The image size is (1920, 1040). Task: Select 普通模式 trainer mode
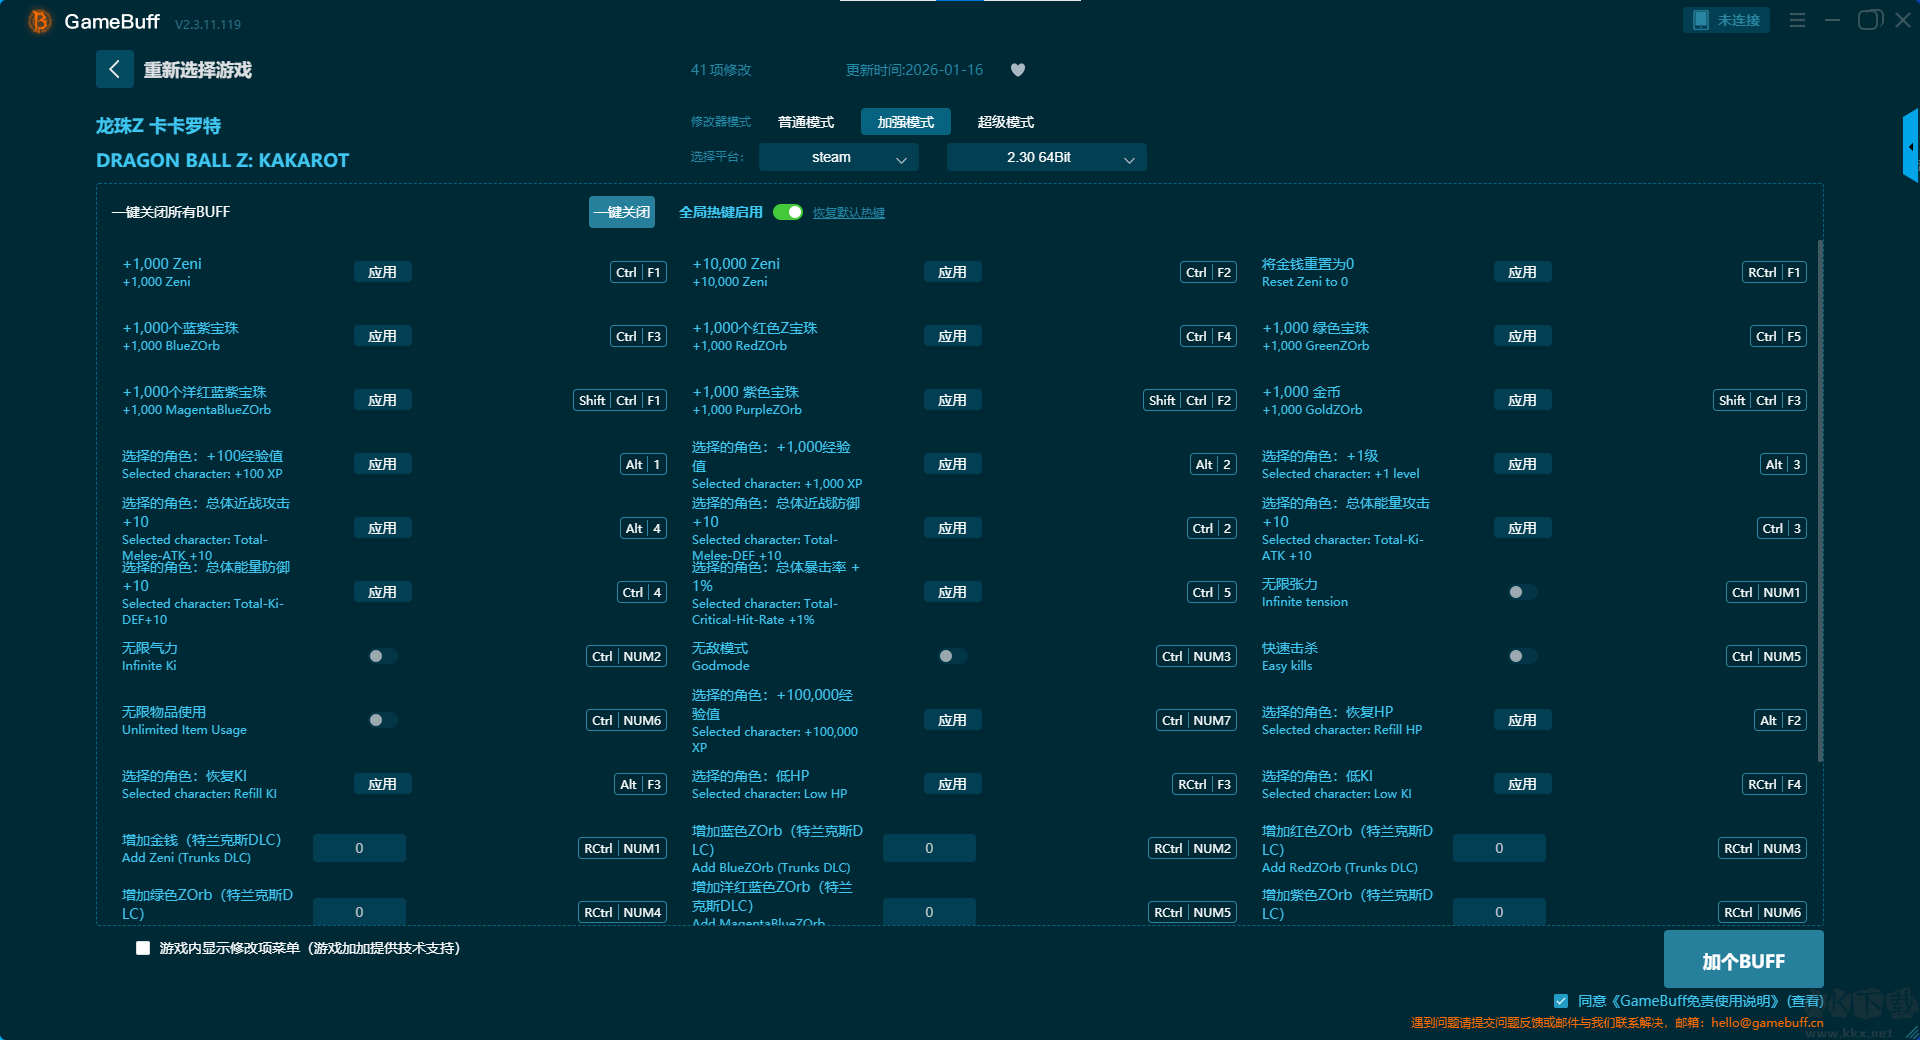click(x=806, y=122)
